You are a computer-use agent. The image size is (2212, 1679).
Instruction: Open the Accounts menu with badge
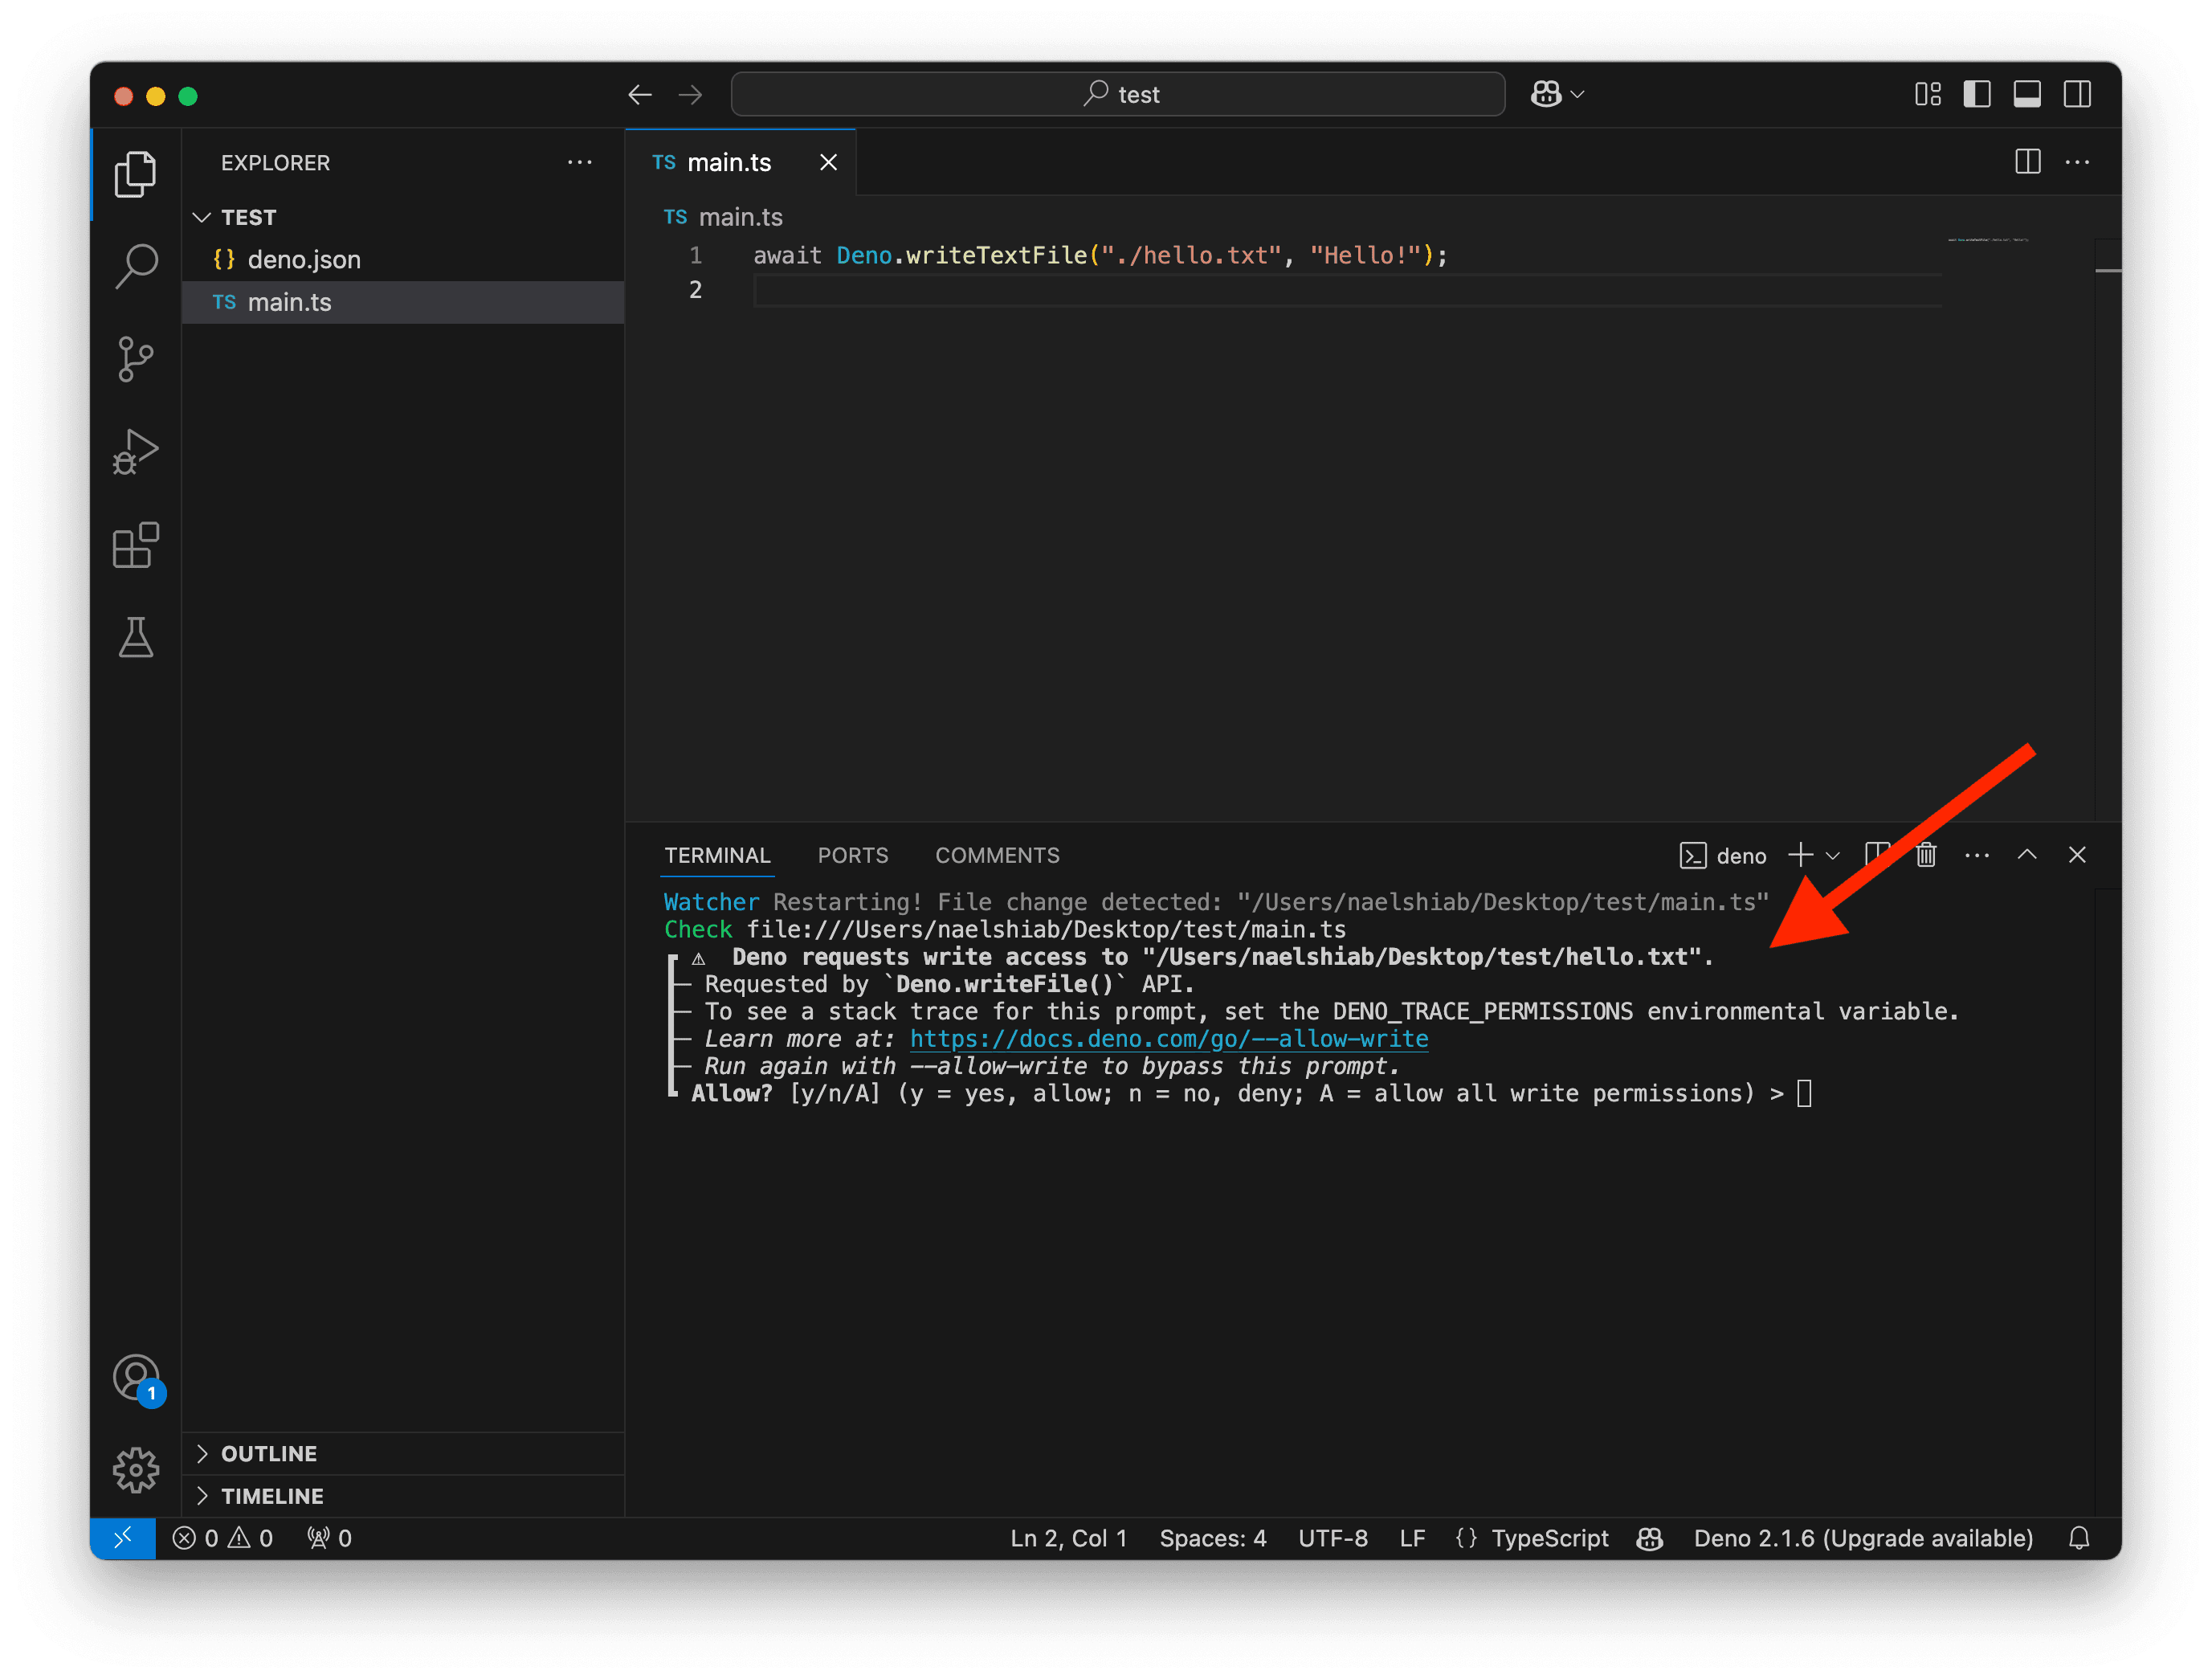coord(137,1379)
